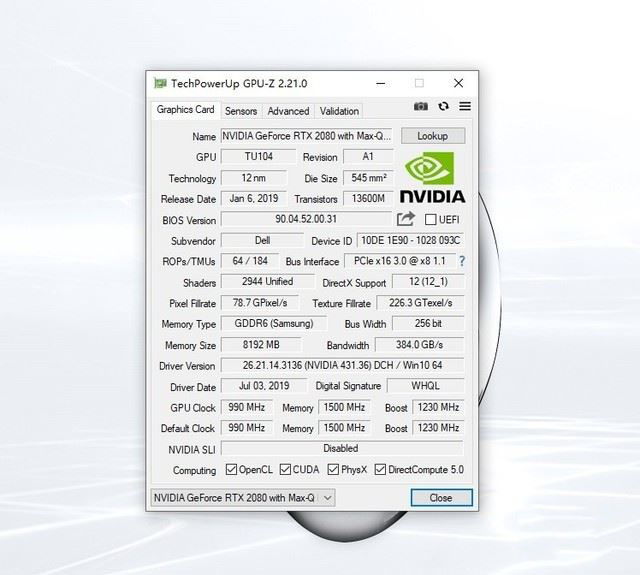Click the Default Clock row Boost 1230 MHz
The image size is (640, 575).
(438, 428)
